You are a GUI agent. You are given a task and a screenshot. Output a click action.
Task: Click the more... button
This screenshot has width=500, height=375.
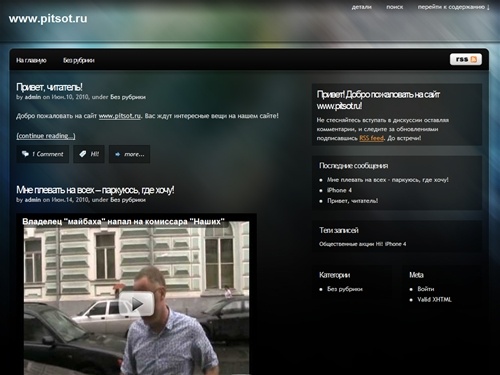[129, 154]
